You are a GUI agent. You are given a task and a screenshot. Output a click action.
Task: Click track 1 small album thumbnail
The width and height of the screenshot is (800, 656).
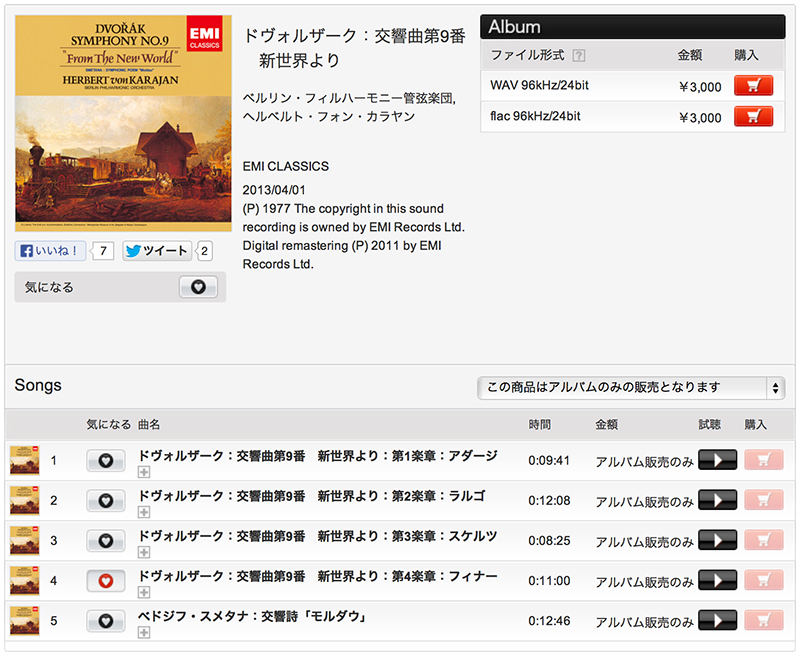[x=24, y=460]
